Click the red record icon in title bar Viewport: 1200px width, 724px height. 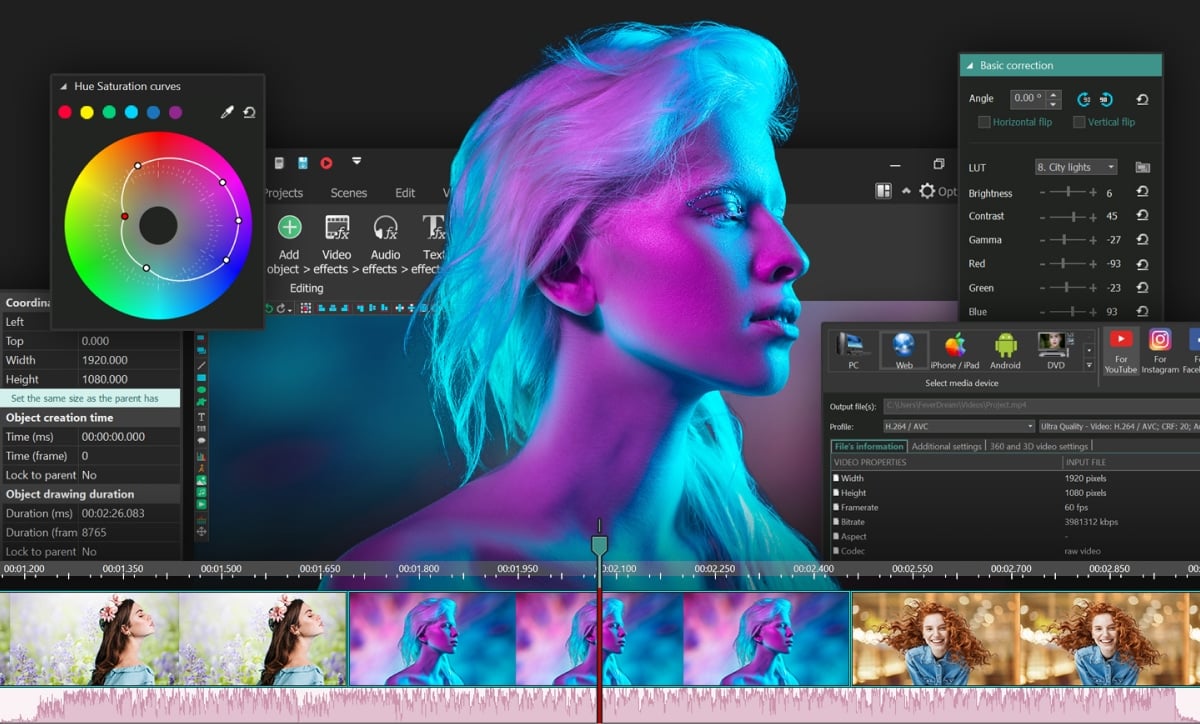point(326,162)
